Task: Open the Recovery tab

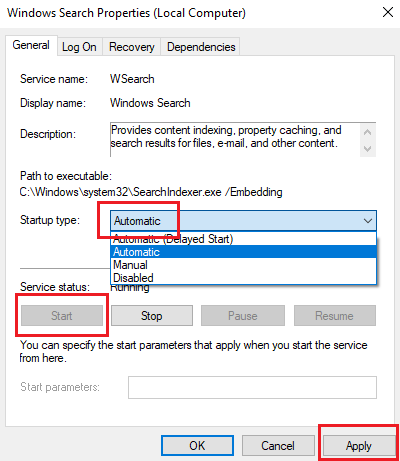Action: click(132, 47)
